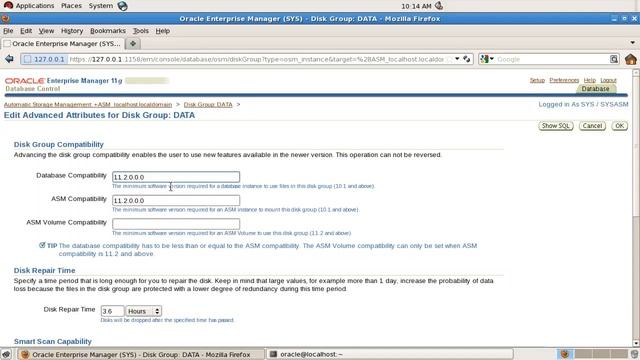Follow Disk Group: DATA breadcrumb link
The height and width of the screenshot is (360, 640).
(208, 104)
